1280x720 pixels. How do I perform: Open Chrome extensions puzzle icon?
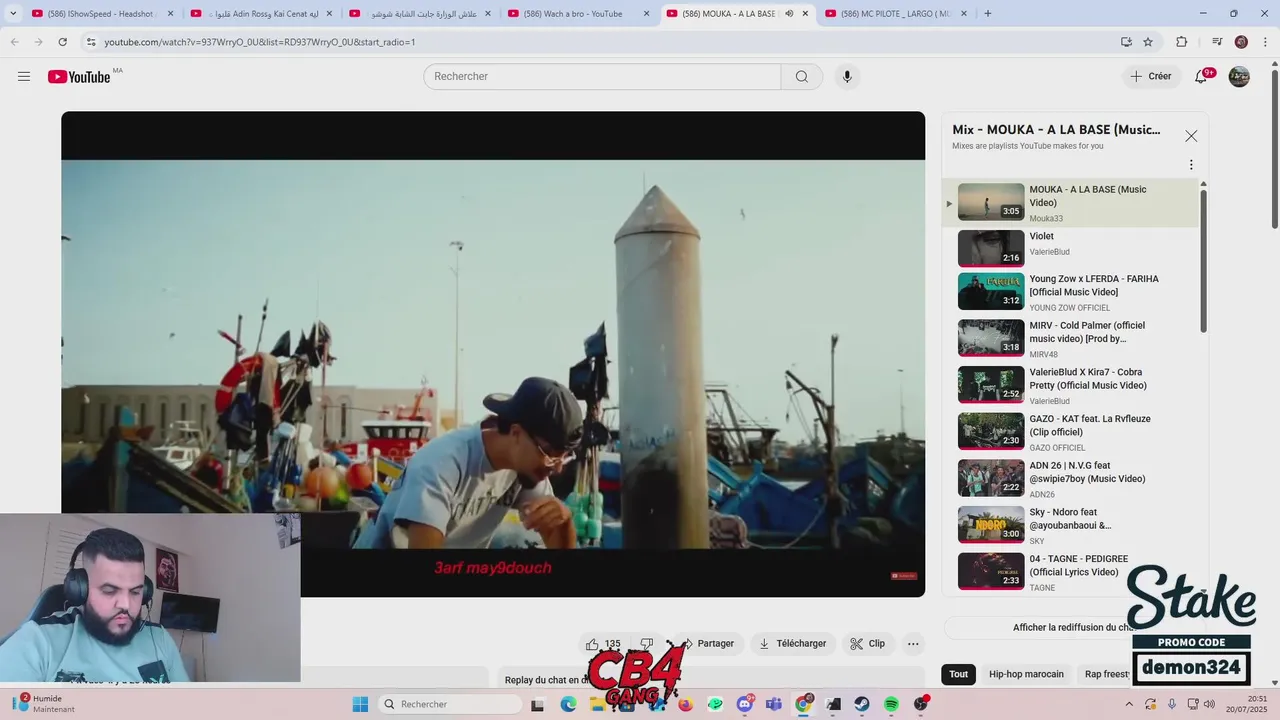1182,42
